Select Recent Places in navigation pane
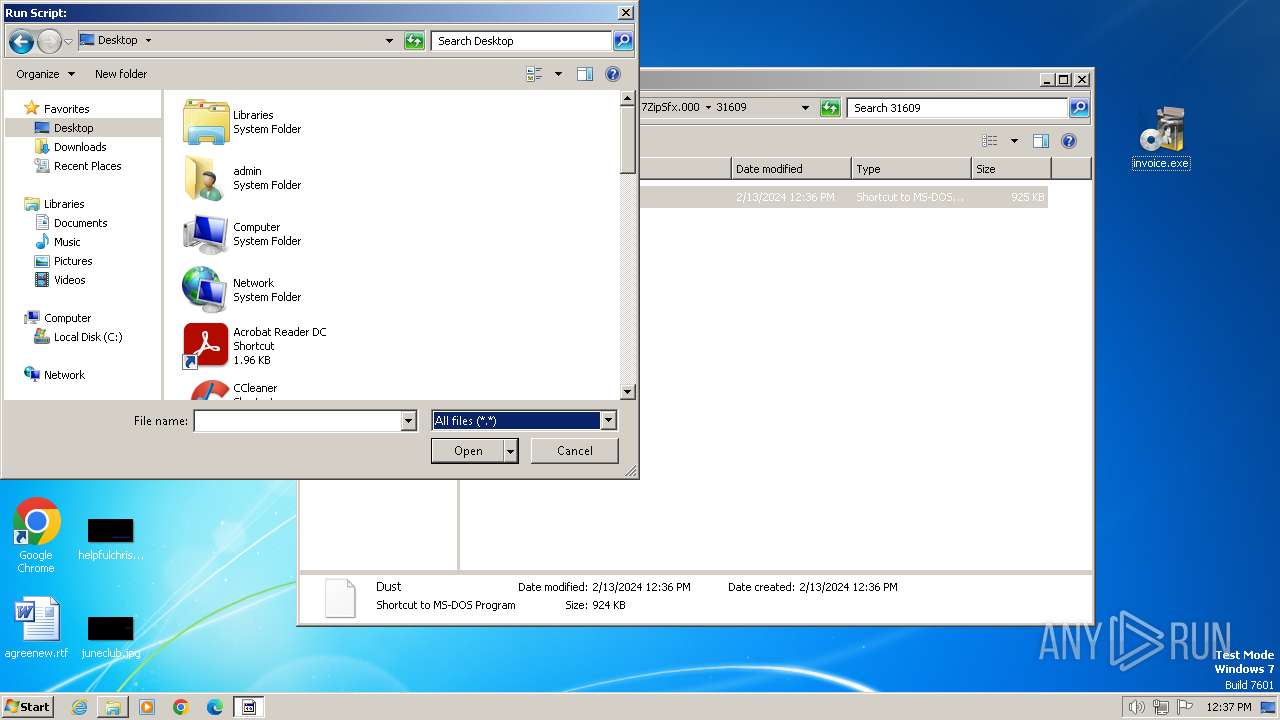Viewport: 1280px width, 720px height. point(87,166)
